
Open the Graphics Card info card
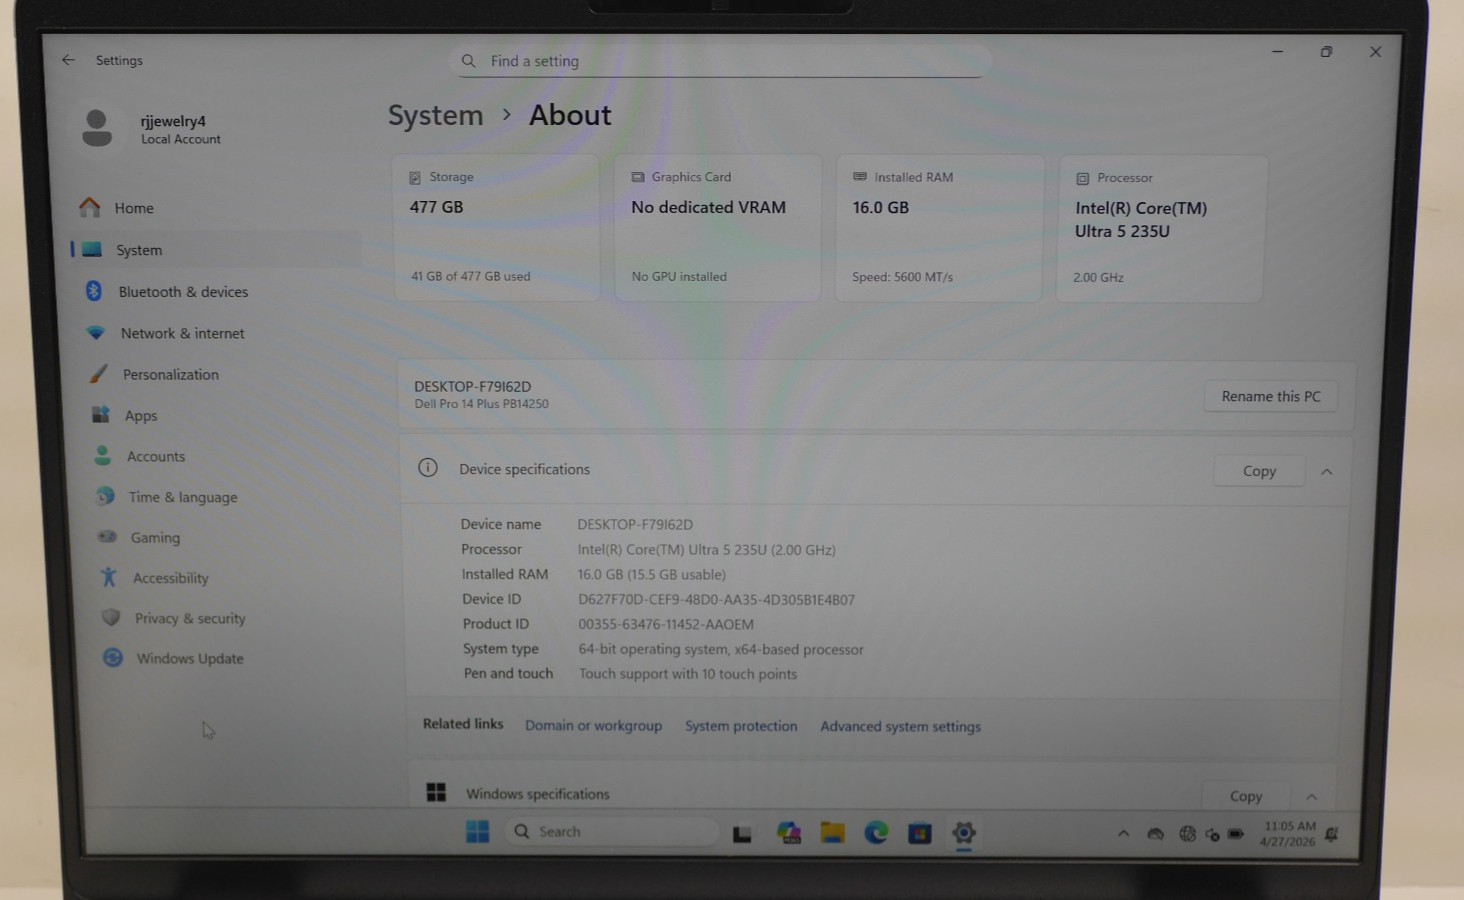coord(718,228)
